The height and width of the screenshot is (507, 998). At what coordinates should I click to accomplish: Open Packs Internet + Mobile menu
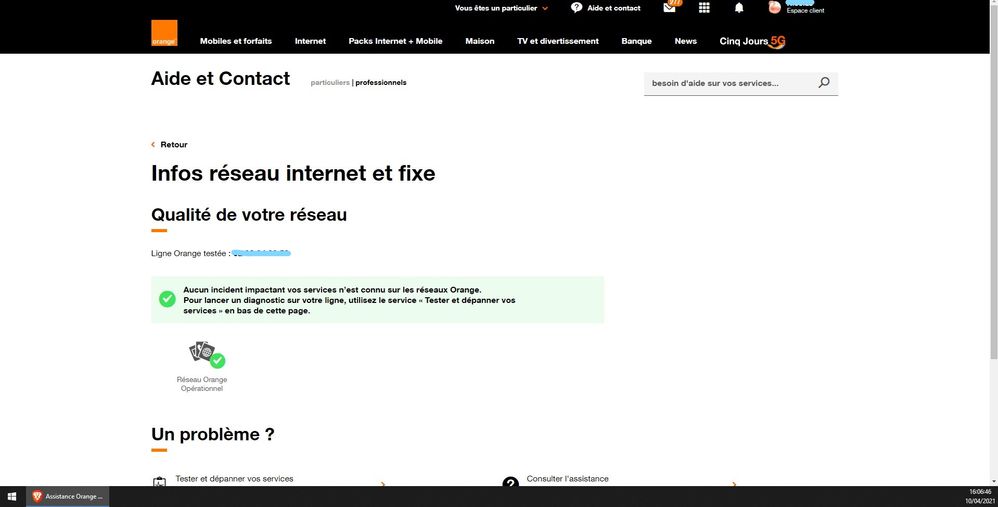[x=395, y=41]
